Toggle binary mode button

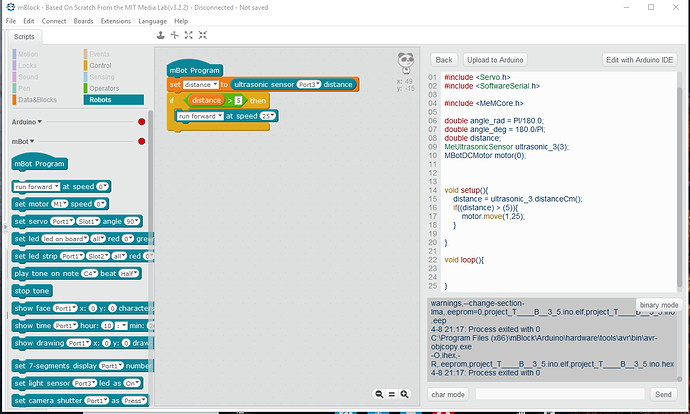coord(658,305)
